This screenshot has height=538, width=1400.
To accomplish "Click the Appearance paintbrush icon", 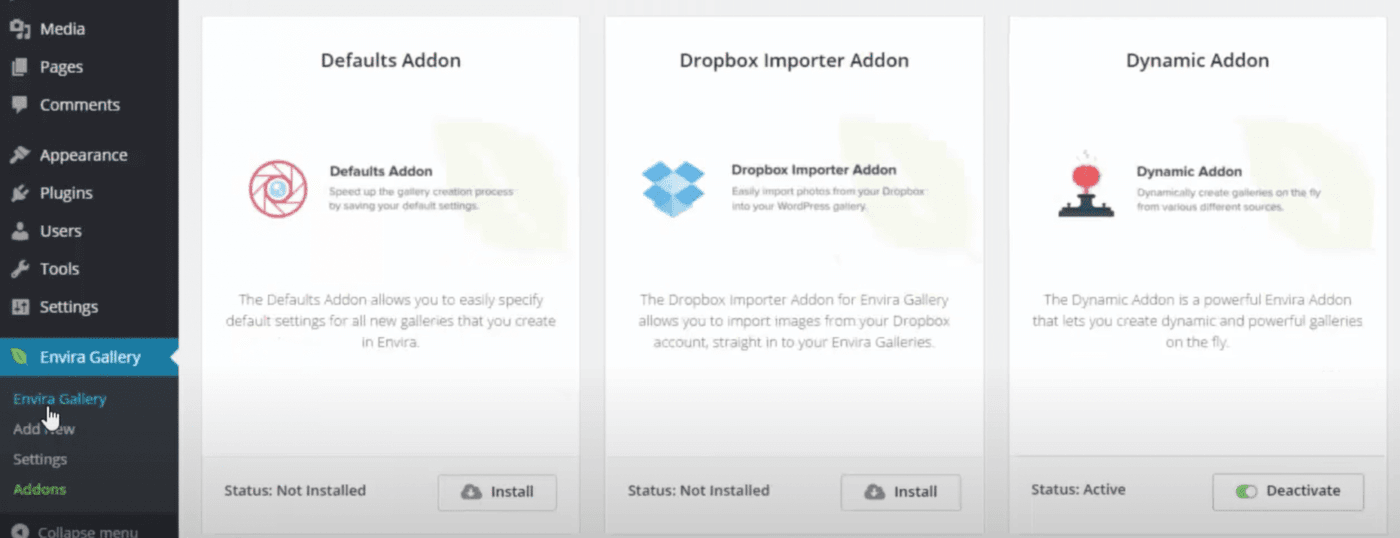I will (19, 155).
